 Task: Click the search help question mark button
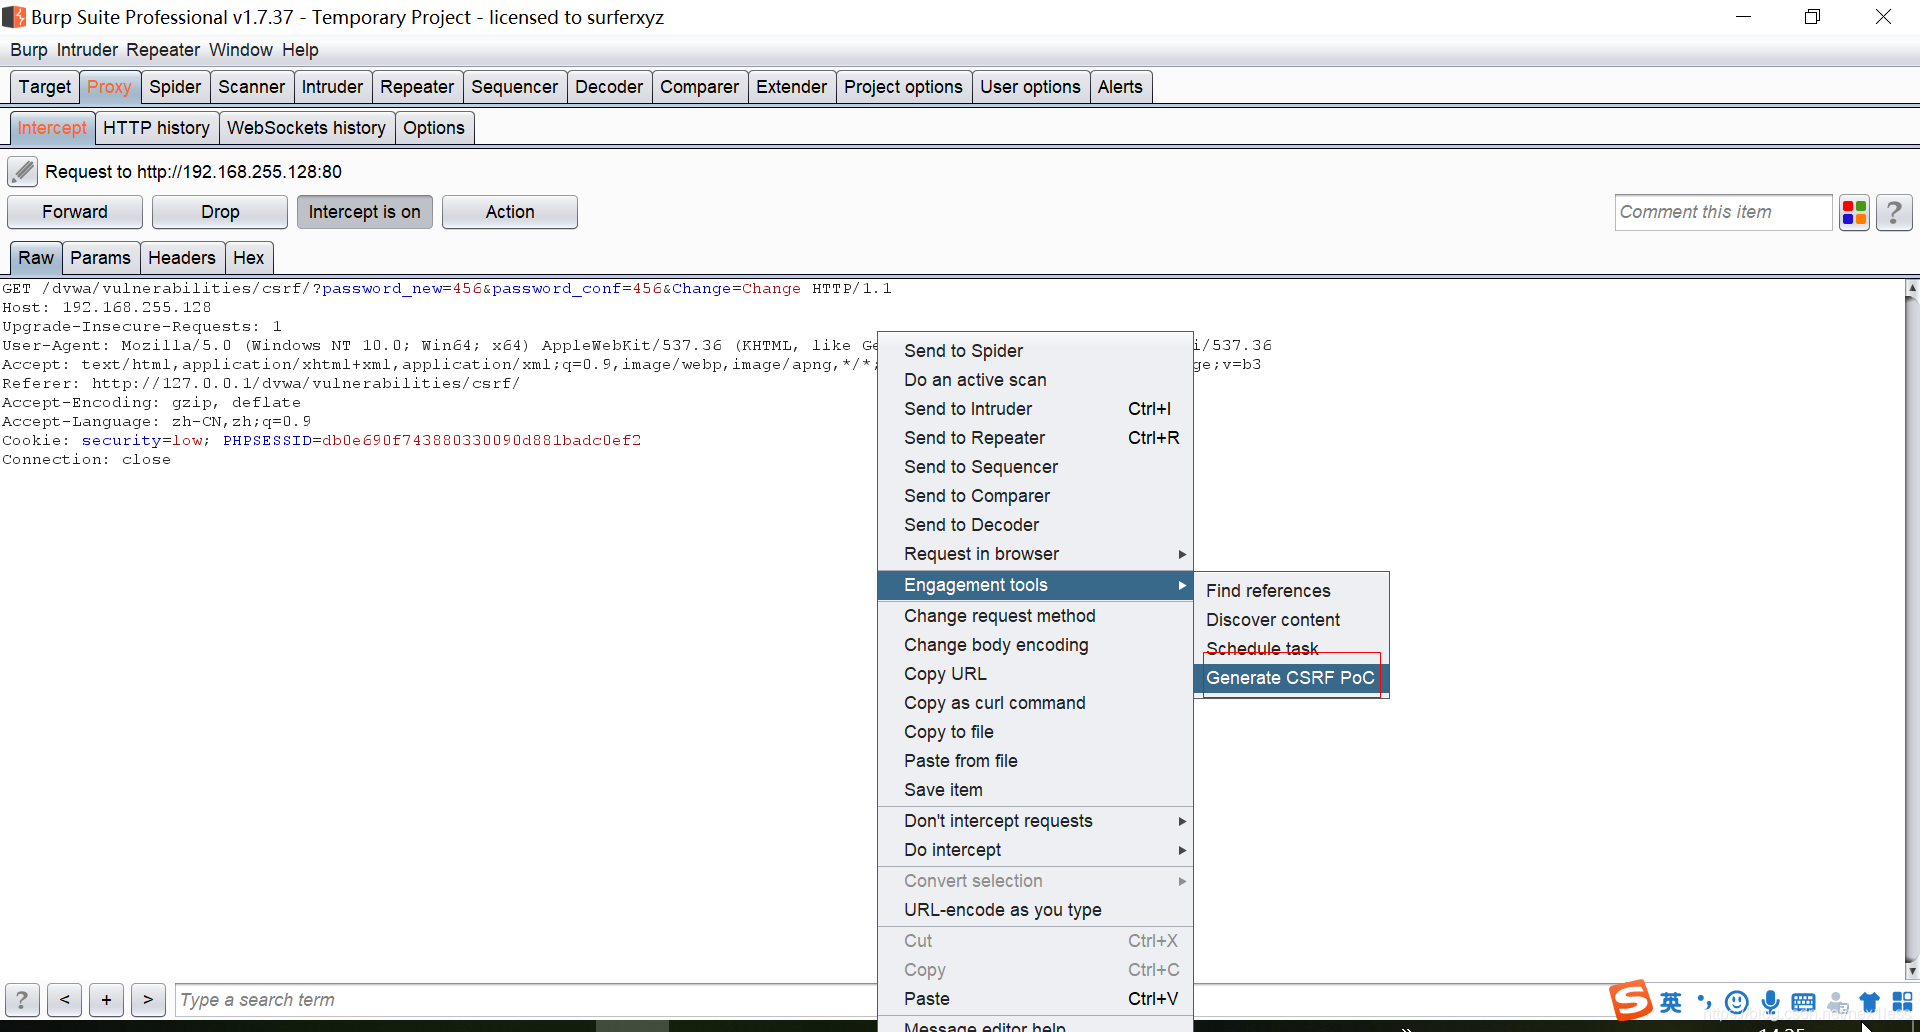[x=22, y=999]
